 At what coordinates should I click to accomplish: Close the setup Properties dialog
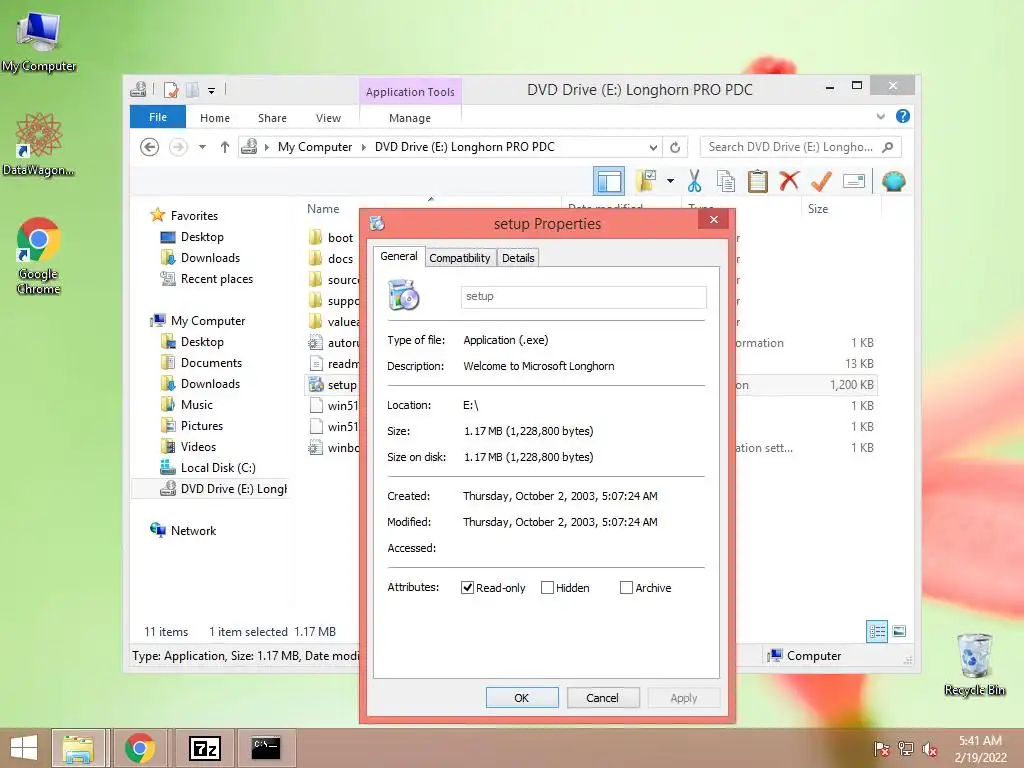714,219
